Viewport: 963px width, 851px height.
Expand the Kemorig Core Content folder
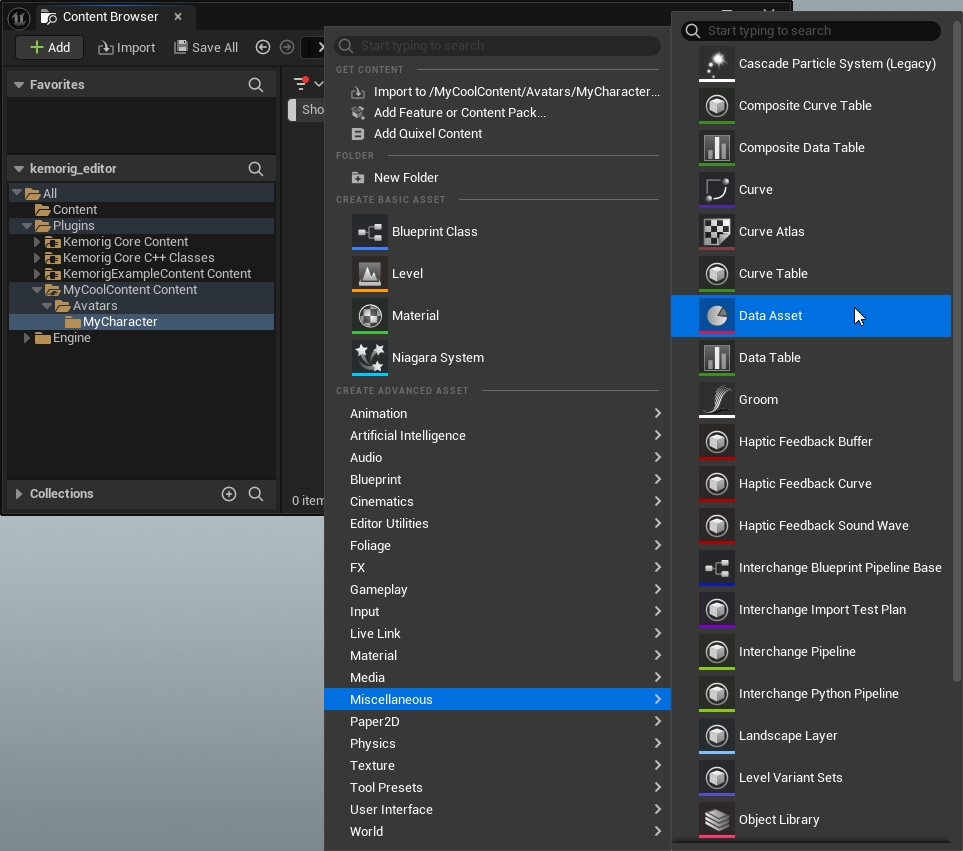tap(37, 242)
